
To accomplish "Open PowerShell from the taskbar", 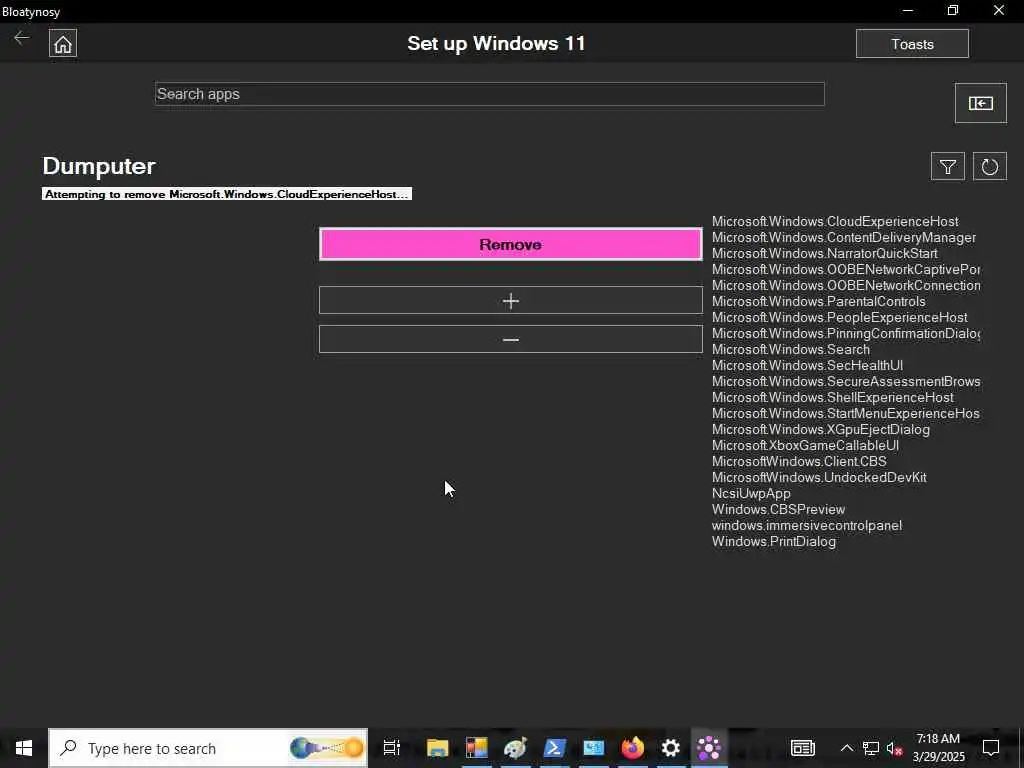I will (x=554, y=748).
